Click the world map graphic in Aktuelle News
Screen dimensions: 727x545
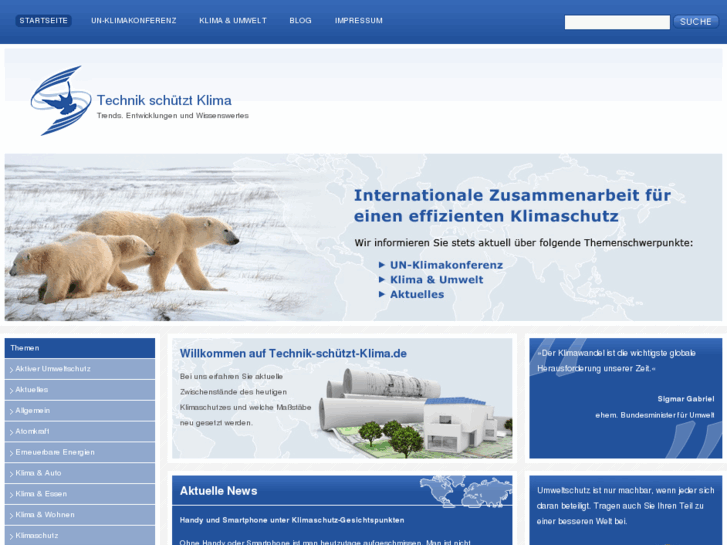(466, 491)
